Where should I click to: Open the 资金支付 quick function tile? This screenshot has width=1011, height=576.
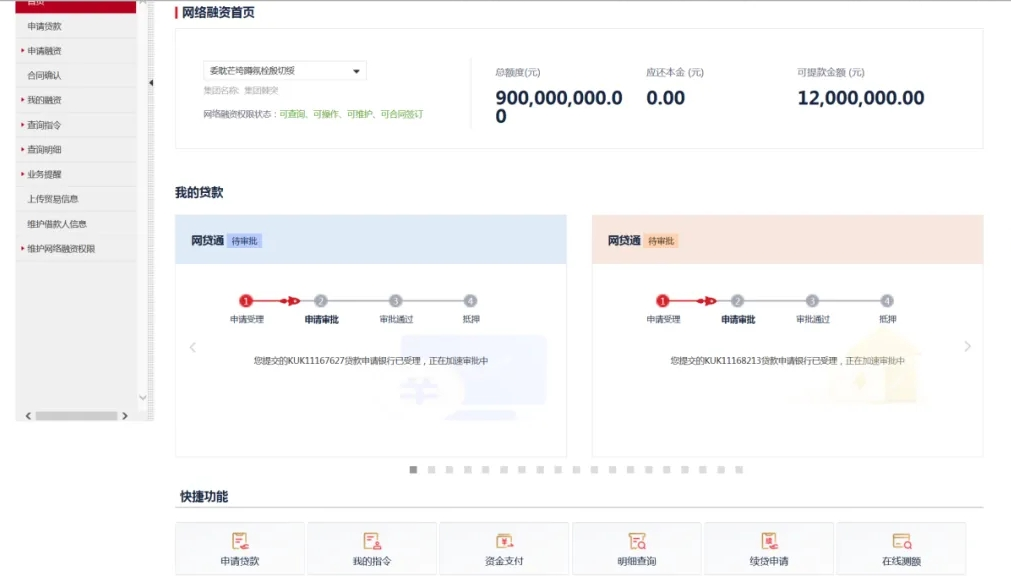coord(504,548)
